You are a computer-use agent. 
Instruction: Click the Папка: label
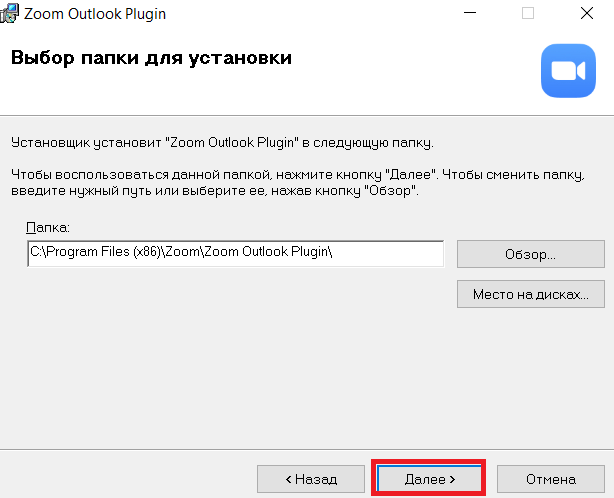[x=48, y=227]
